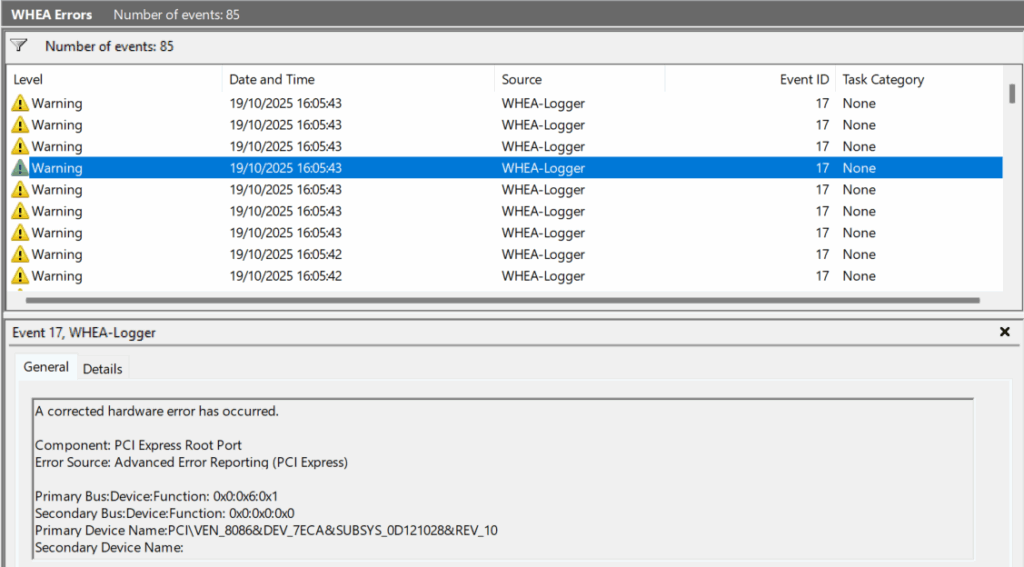Image resolution: width=1024 pixels, height=567 pixels.
Task: Click the filter funnel icon
Action: pos(19,46)
